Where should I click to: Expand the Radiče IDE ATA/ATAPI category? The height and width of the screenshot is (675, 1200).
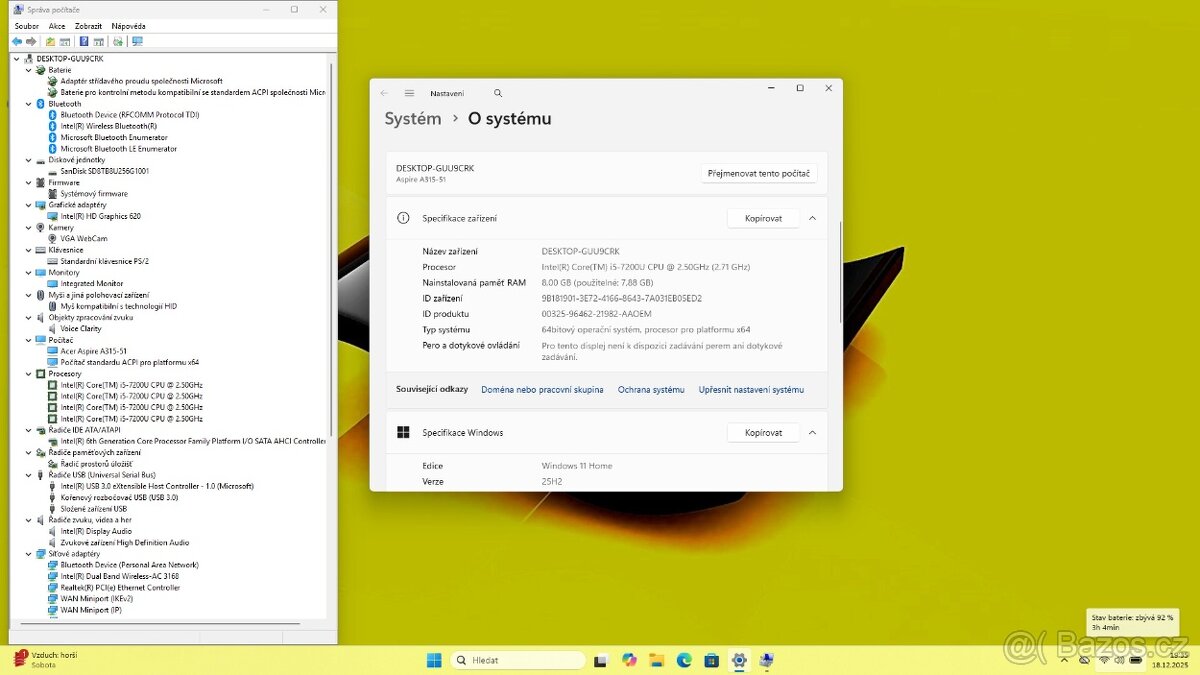(x=28, y=429)
